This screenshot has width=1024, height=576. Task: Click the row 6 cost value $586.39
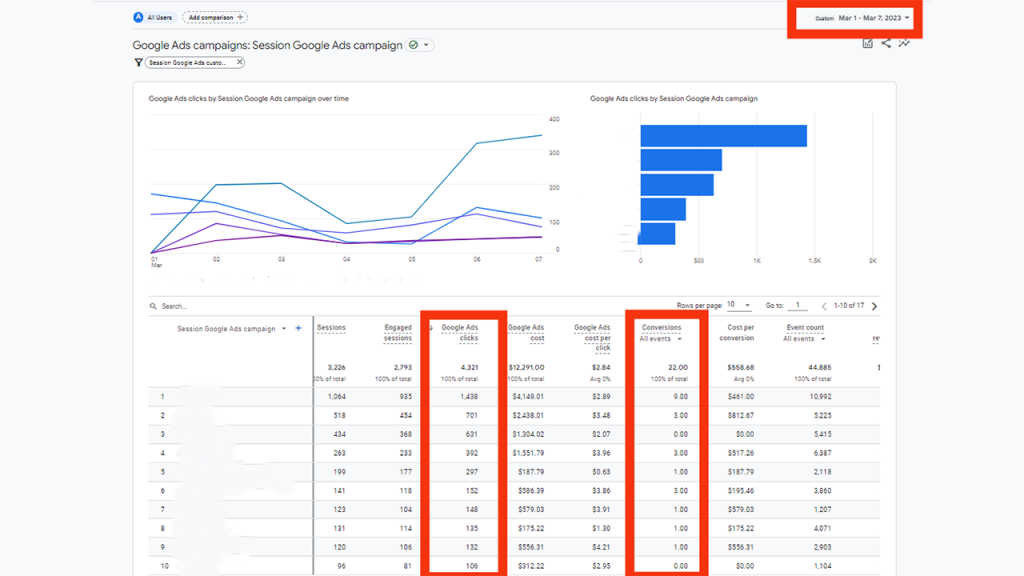point(530,490)
